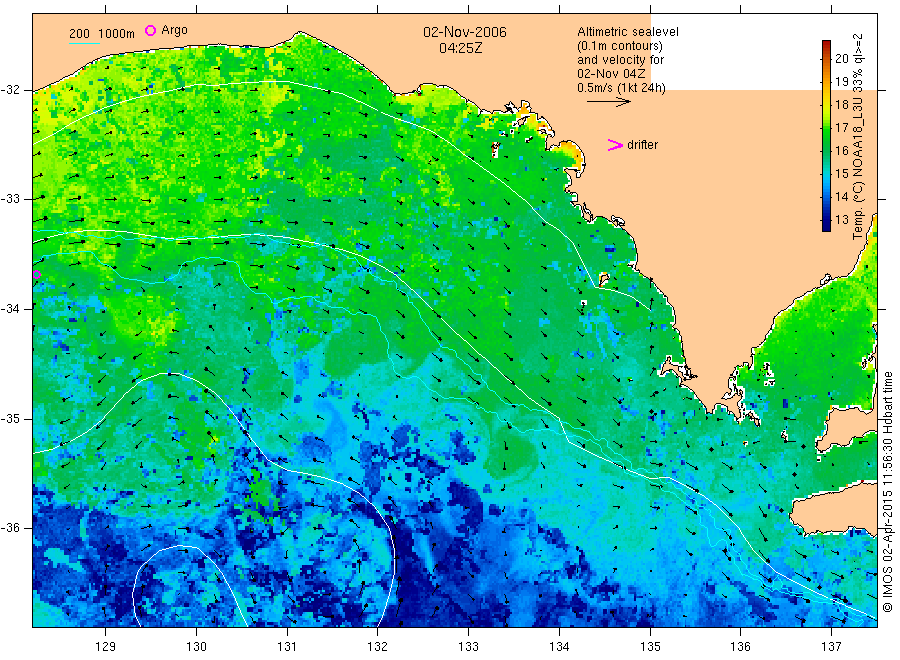900x660 pixels.
Task: Click the colorbar value 19
Action: (841, 81)
